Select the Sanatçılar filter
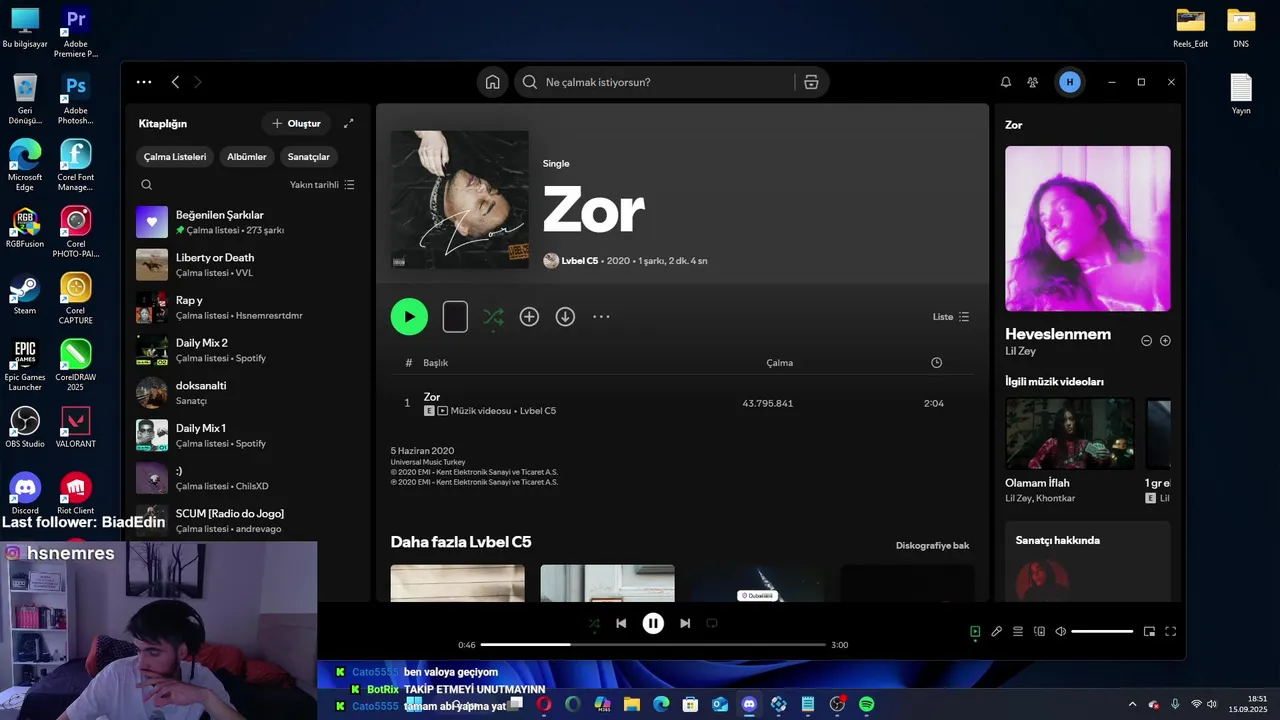The height and width of the screenshot is (720, 1280). click(x=308, y=157)
